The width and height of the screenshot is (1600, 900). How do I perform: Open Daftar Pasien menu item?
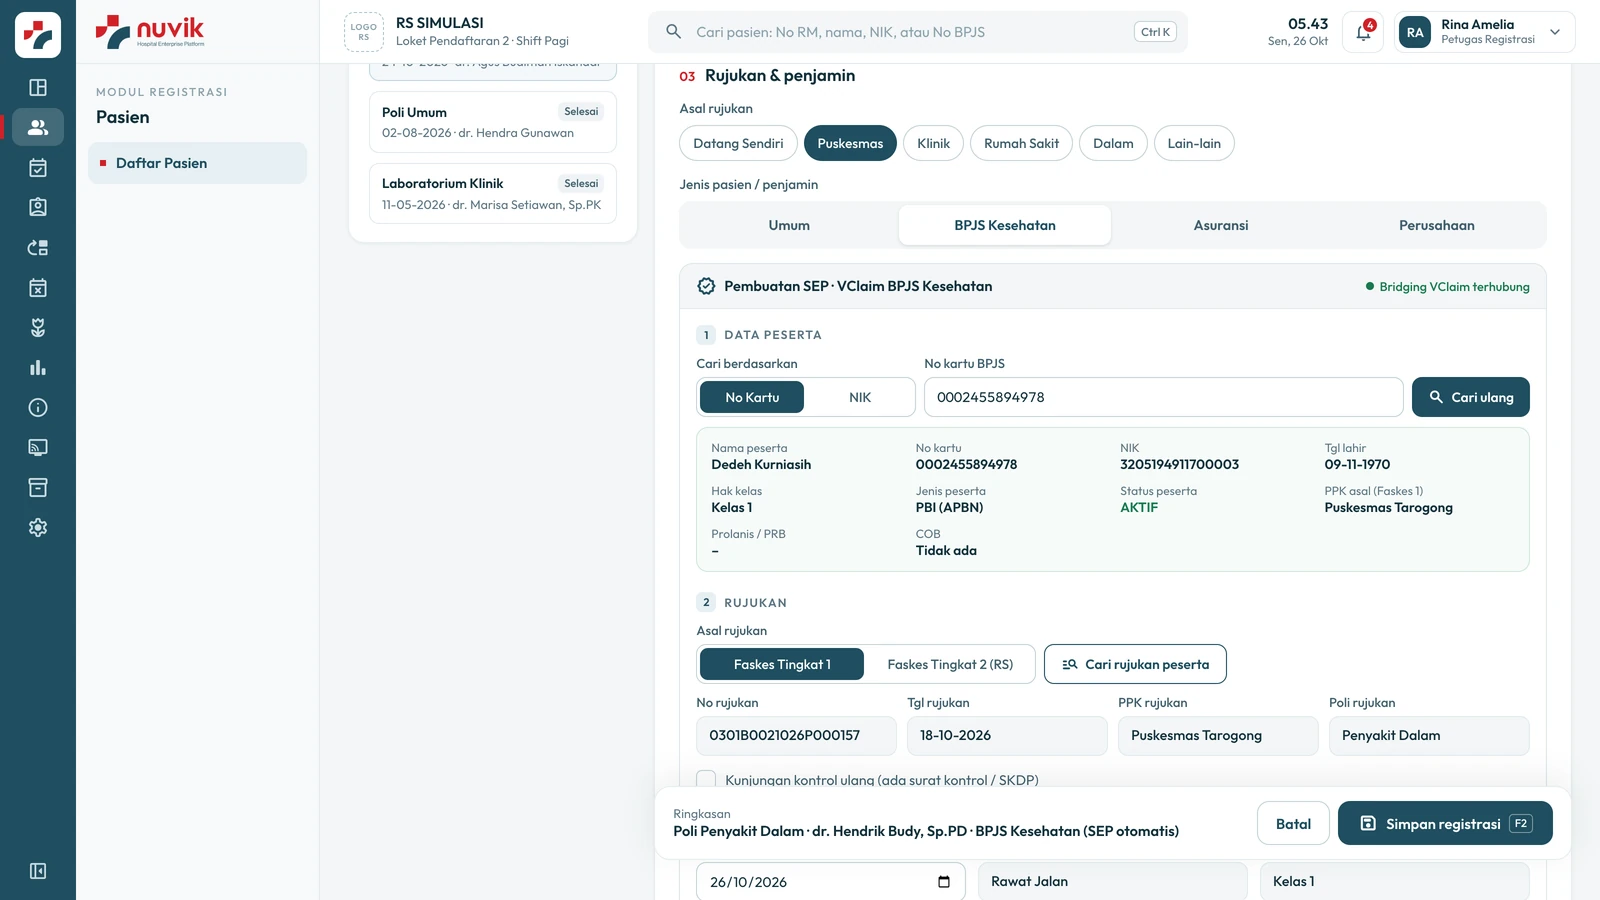coord(197,163)
